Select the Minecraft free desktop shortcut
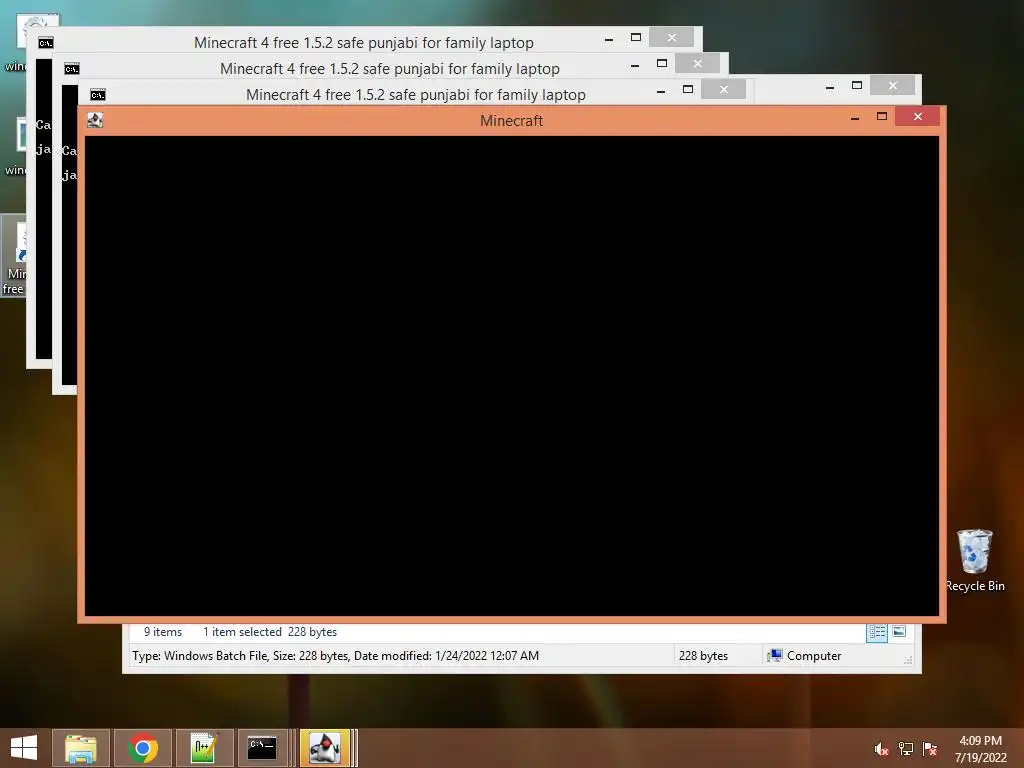1024x768 pixels. coord(13,256)
